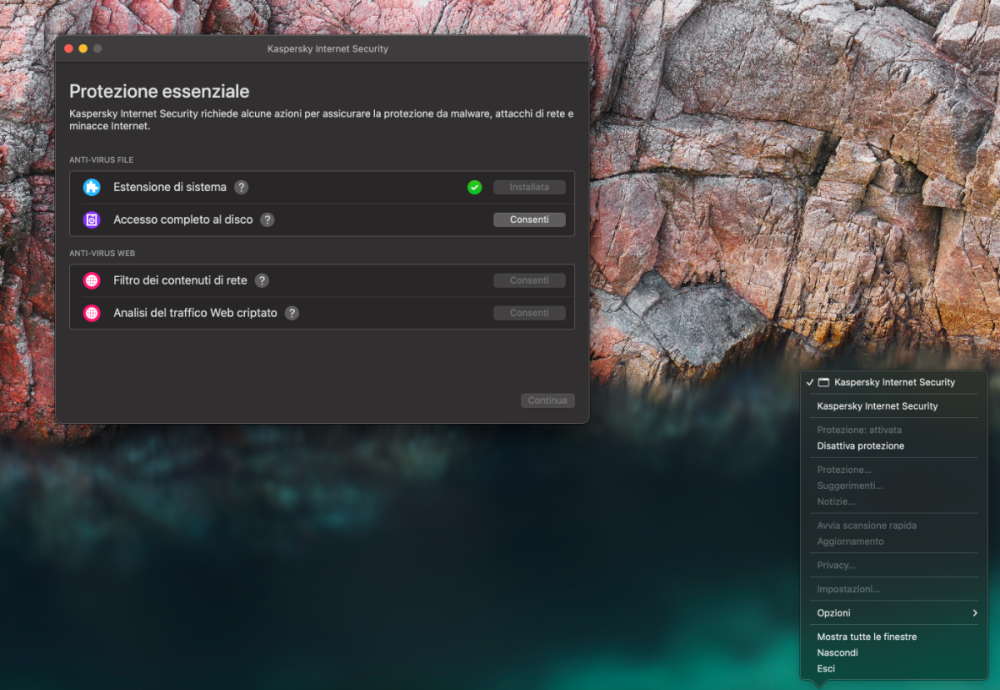1000x690 pixels.
Task: Click the ANTI-VIRUS WEB section label
Action: [102, 253]
